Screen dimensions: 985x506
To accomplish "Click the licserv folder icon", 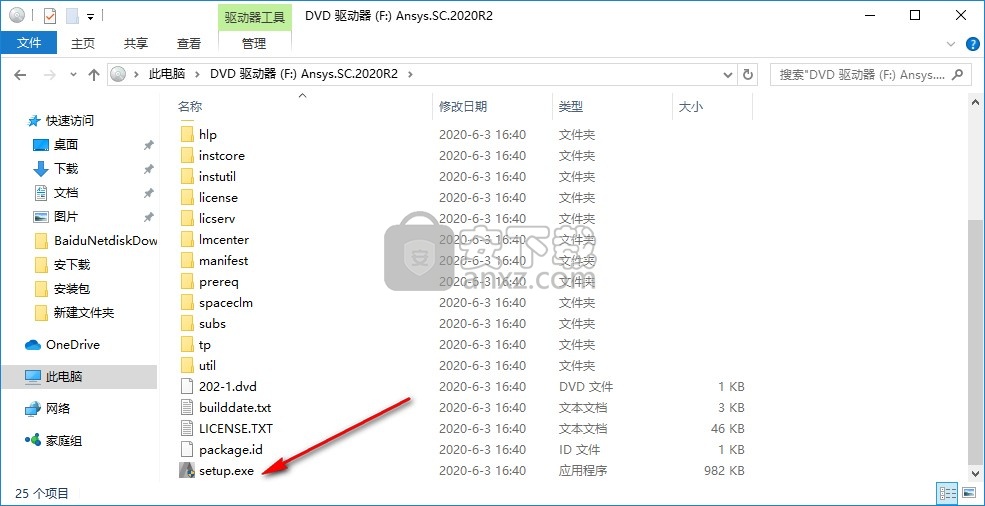I will [x=187, y=219].
